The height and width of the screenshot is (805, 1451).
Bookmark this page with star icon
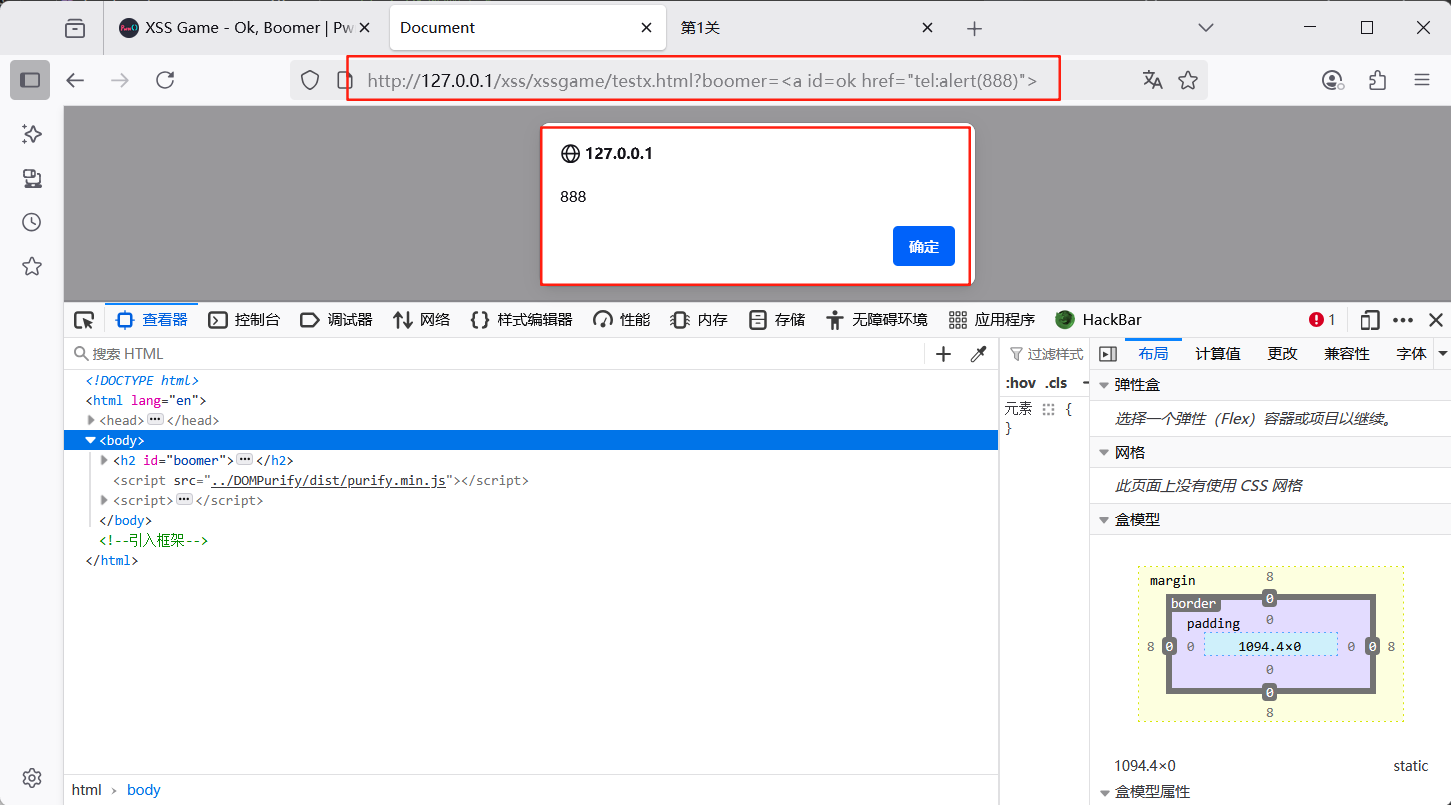(1188, 80)
